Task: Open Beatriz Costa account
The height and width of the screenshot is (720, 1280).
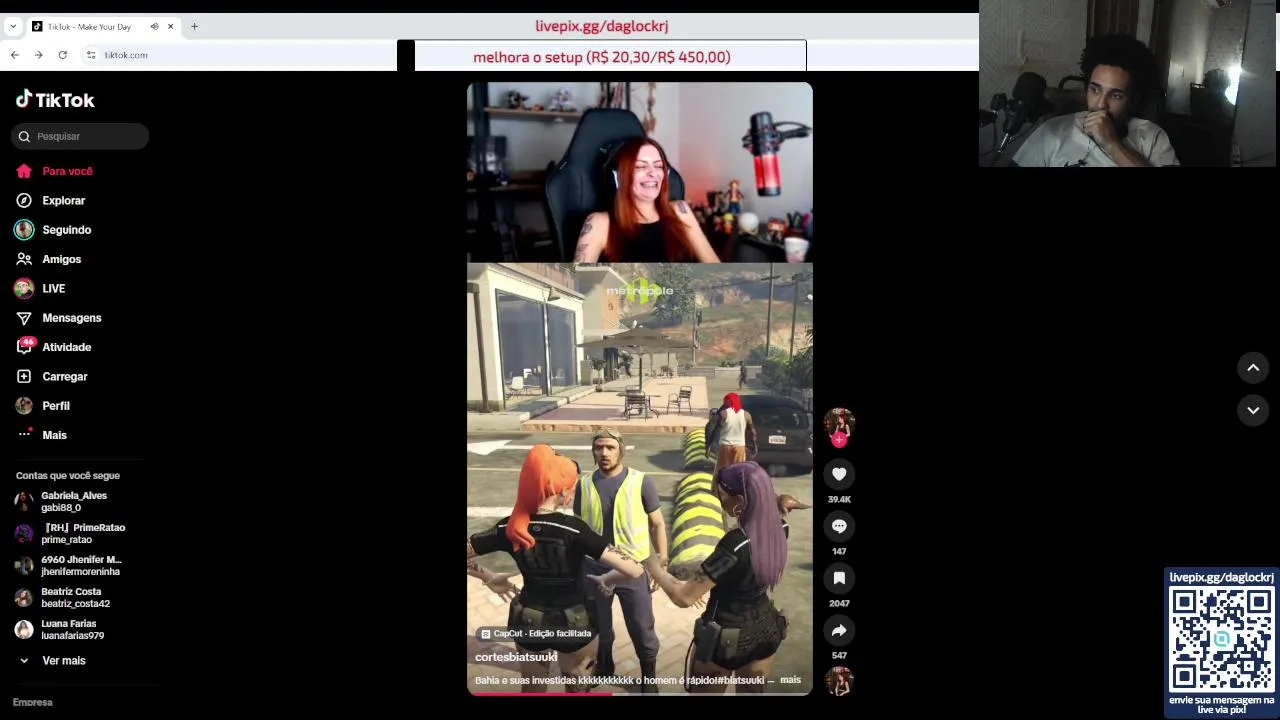Action: [x=63, y=597]
